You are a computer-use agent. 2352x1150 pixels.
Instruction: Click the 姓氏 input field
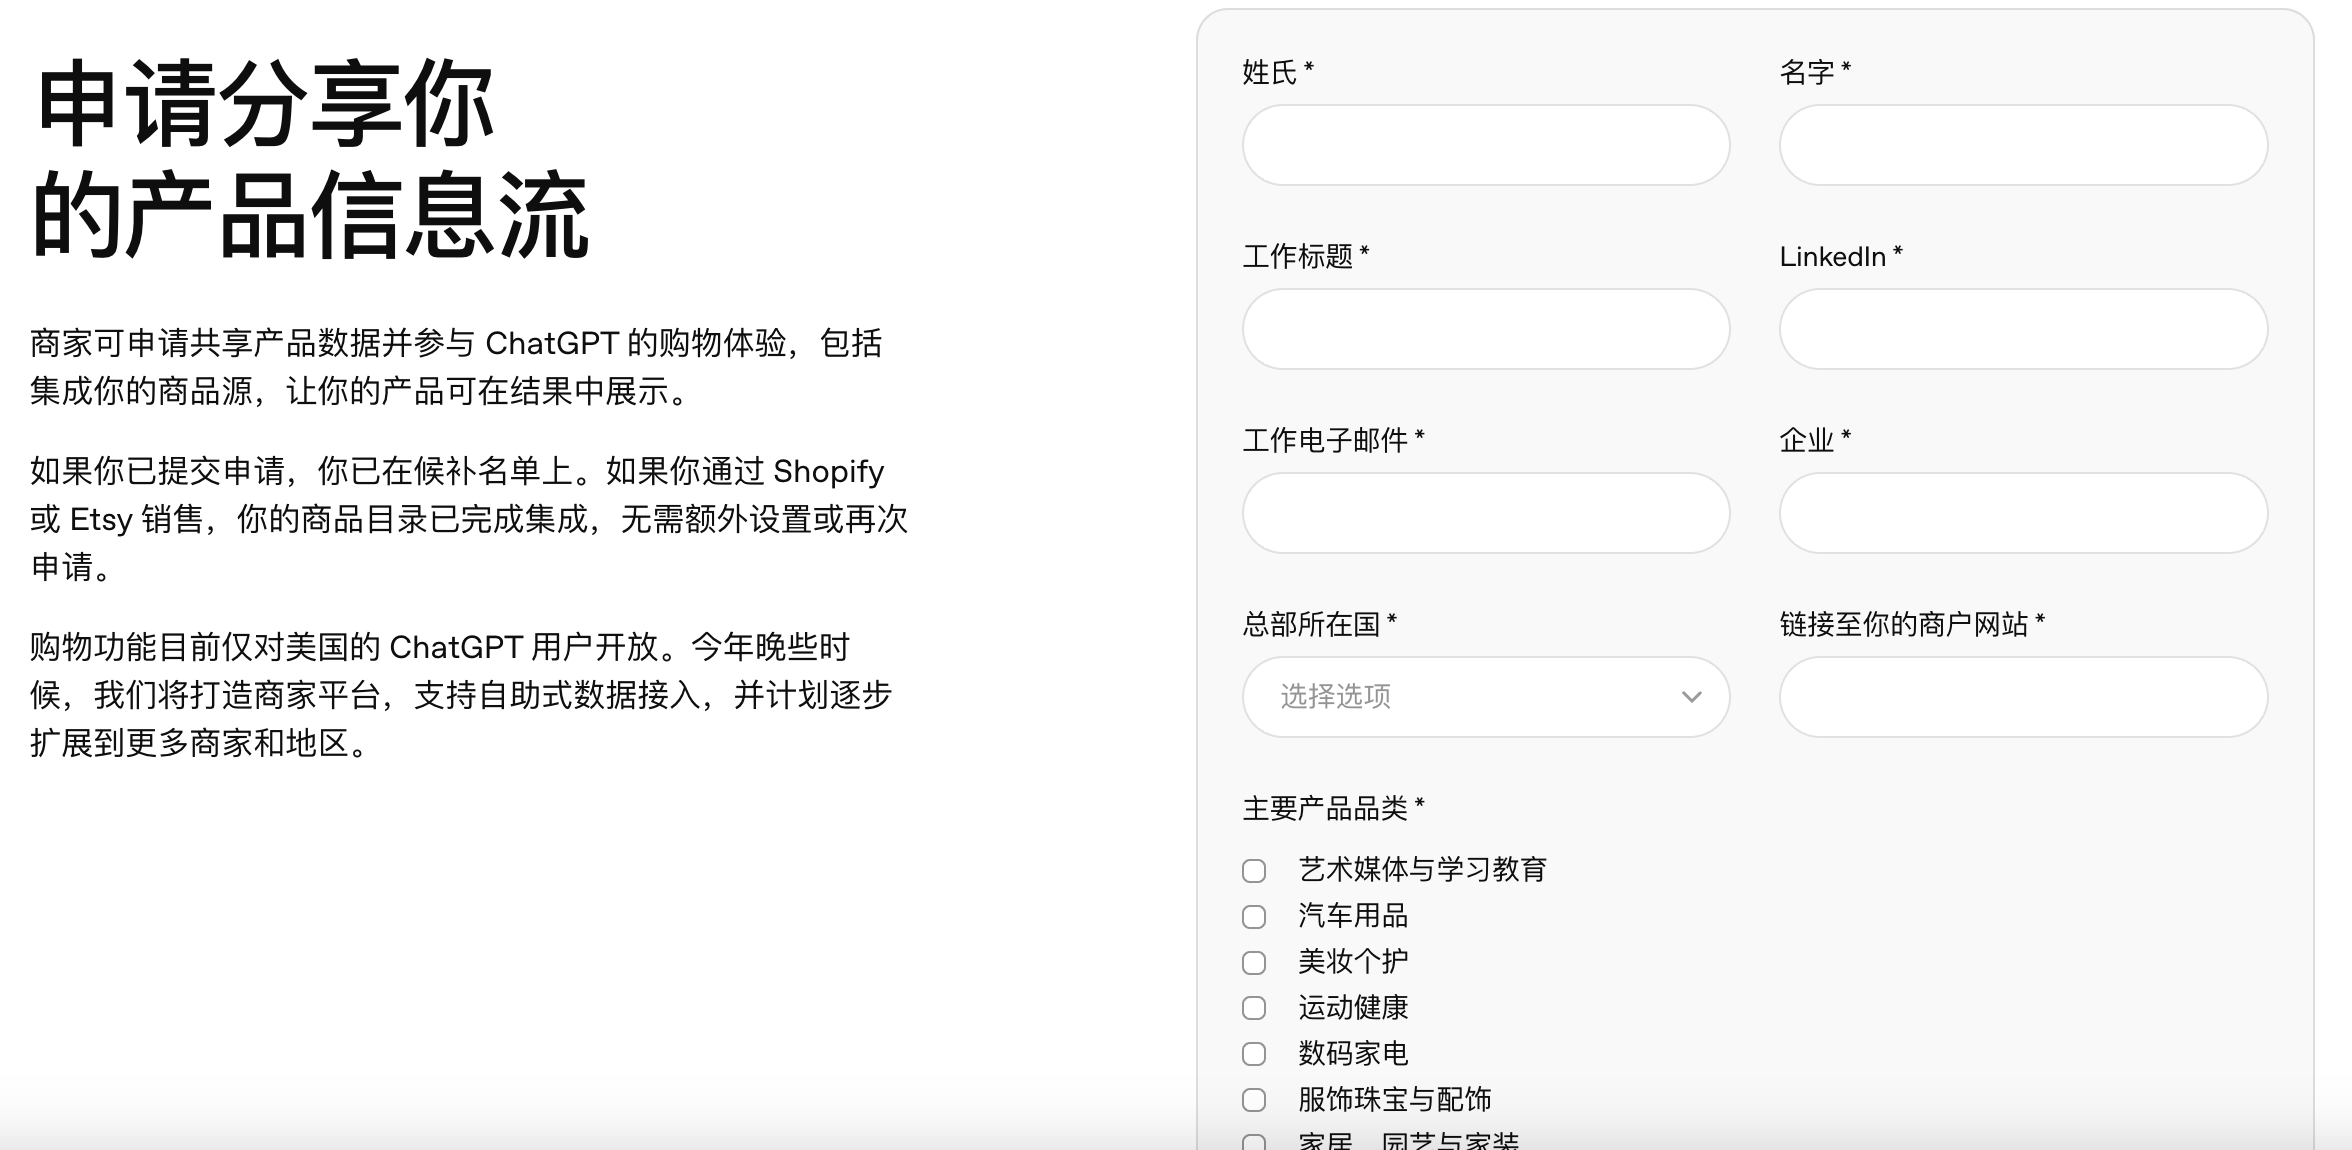click(1486, 145)
